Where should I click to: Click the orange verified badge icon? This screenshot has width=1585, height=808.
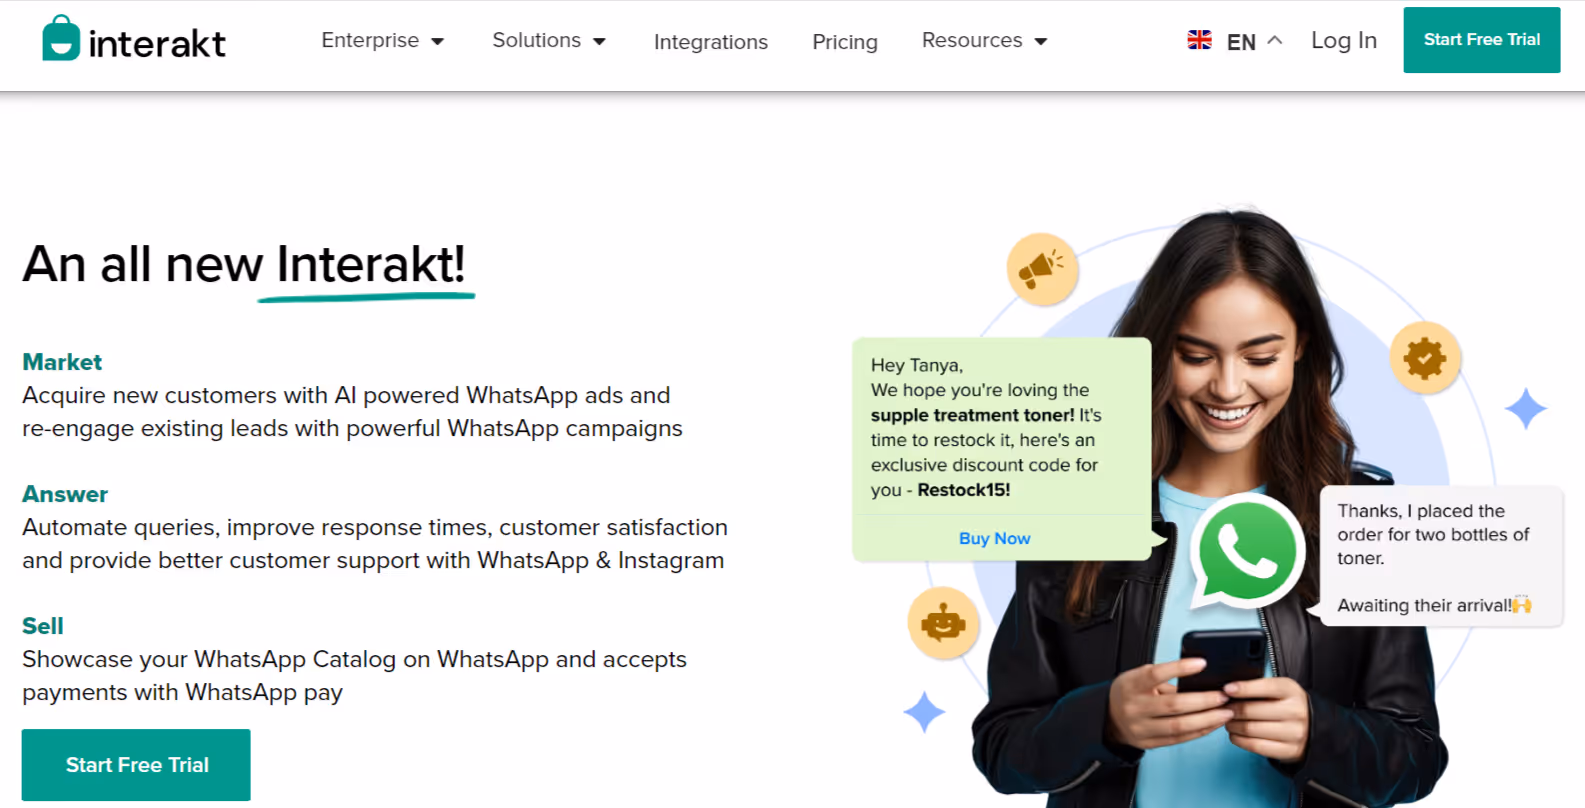coord(1425,357)
